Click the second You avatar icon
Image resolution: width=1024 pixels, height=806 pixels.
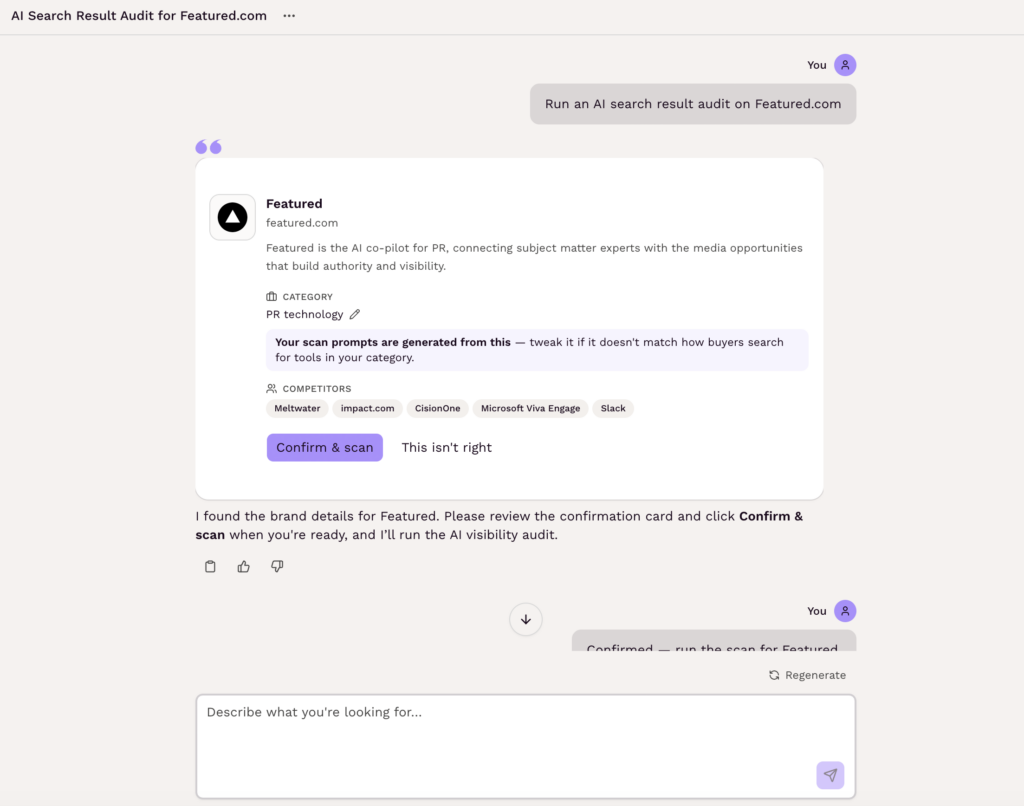pyautogui.click(x=845, y=611)
